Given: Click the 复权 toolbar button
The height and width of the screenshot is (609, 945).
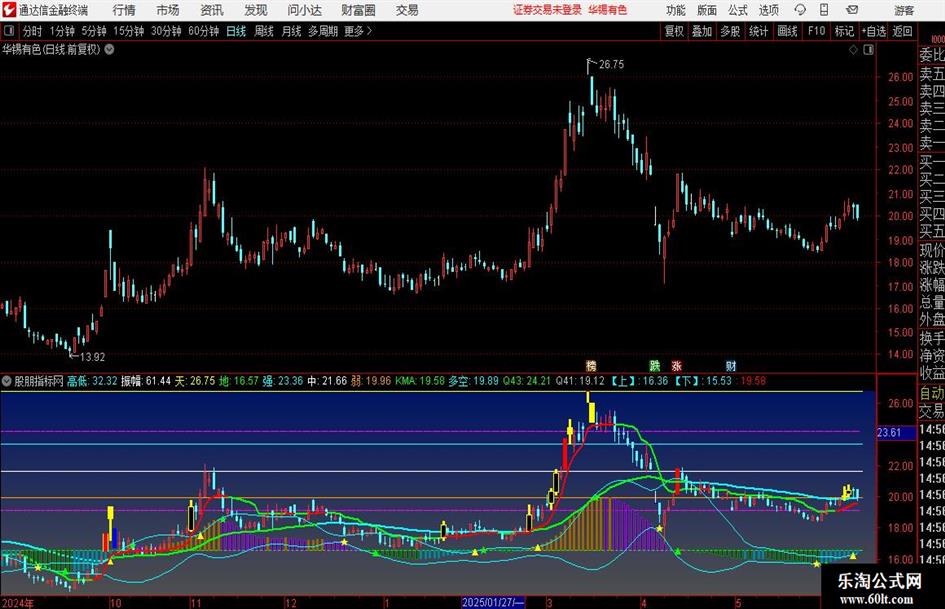Looking at the screenshot, I should [x=674, y=31].
